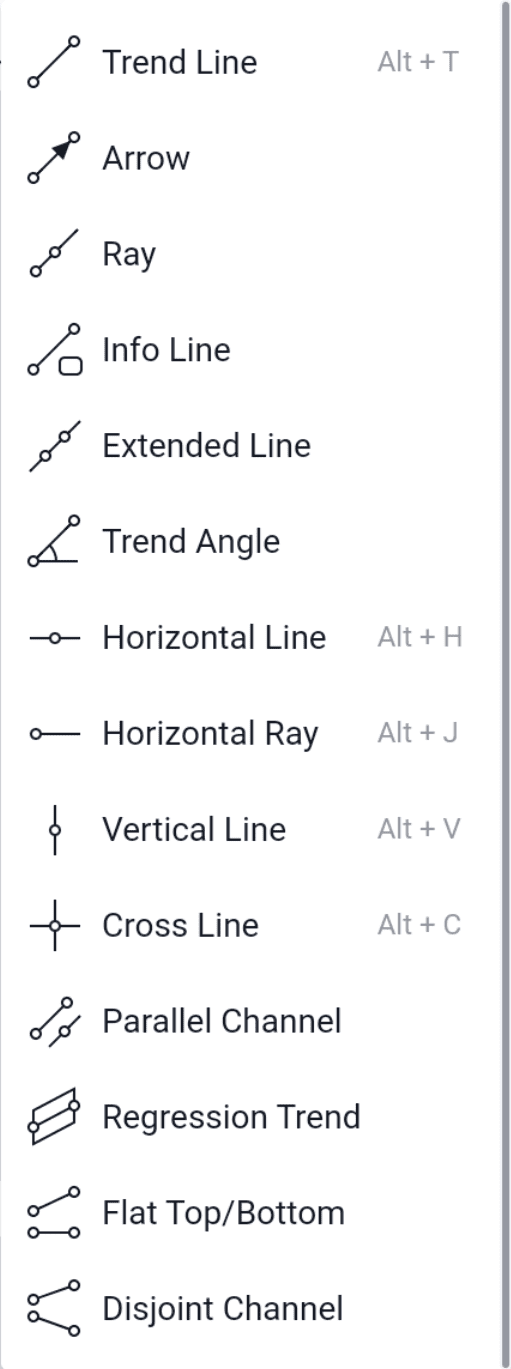Choose the Arrow drawing tool icon
This screenshot has height=1369, width=511.
pyautogui.click(x=54, y=158)
